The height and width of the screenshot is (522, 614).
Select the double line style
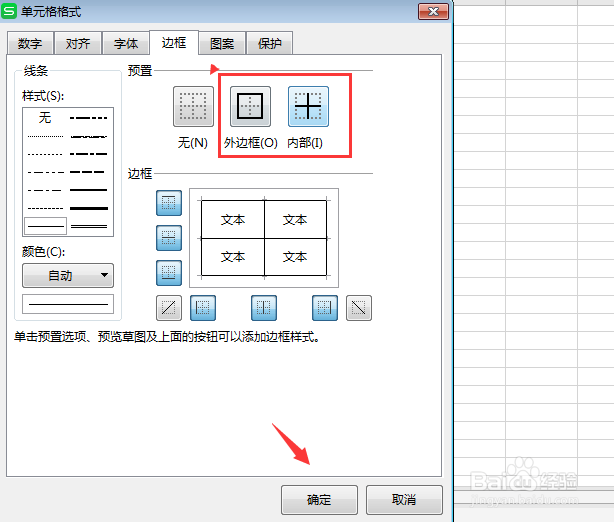click(88, 226)
